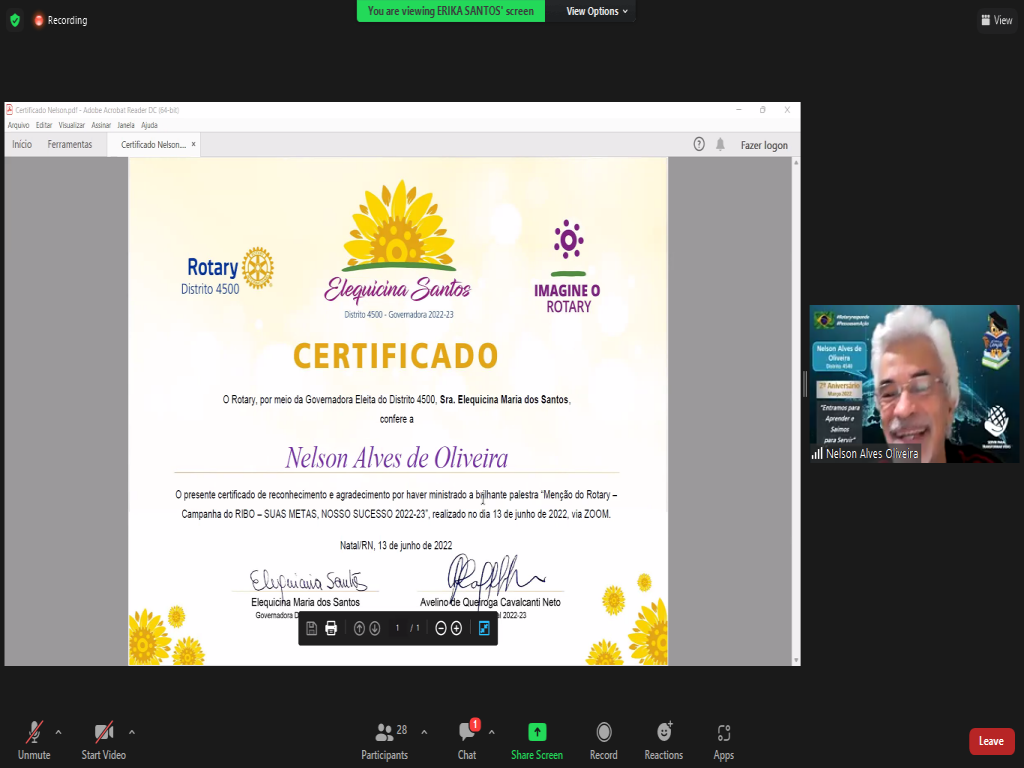1024x768 pixels.
Task: Leave the meeting
Action: point(991,741)
